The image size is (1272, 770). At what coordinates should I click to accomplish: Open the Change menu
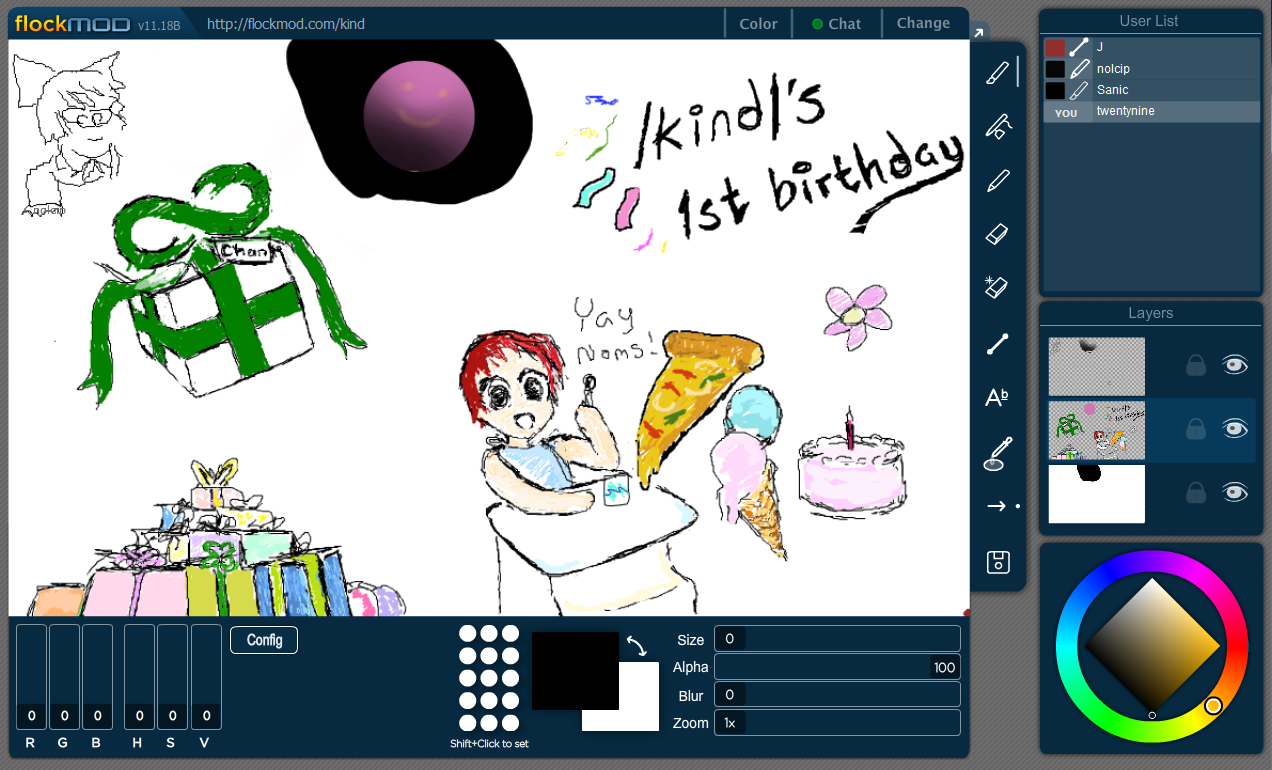pyautogui.click(x=923, y=24)
